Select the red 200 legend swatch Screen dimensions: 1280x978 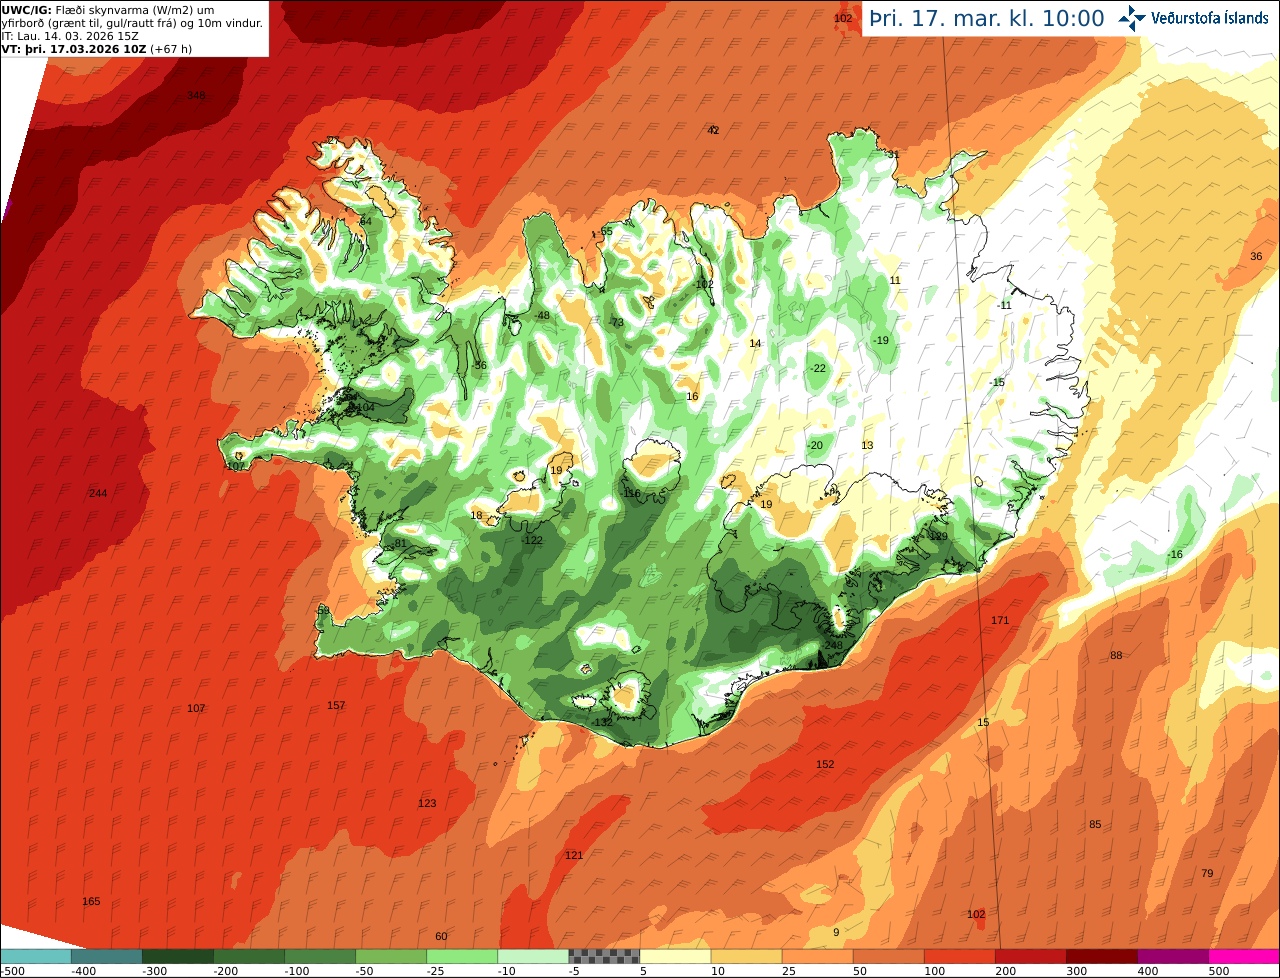point(1030,956)
